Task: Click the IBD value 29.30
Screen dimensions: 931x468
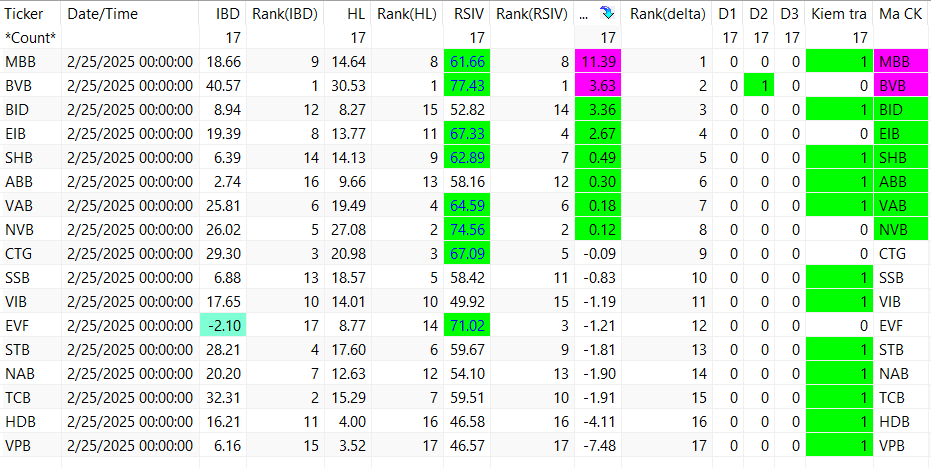Action: click(x=223, y=254)
